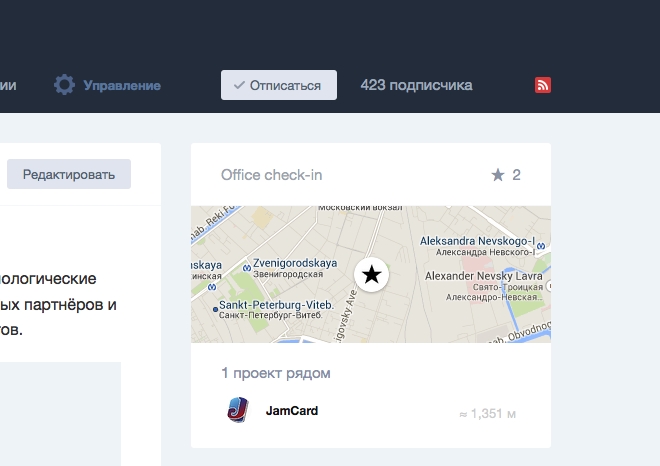Click the gear icon beside Управление
660x466 pixels.
[x=65, y=85]
